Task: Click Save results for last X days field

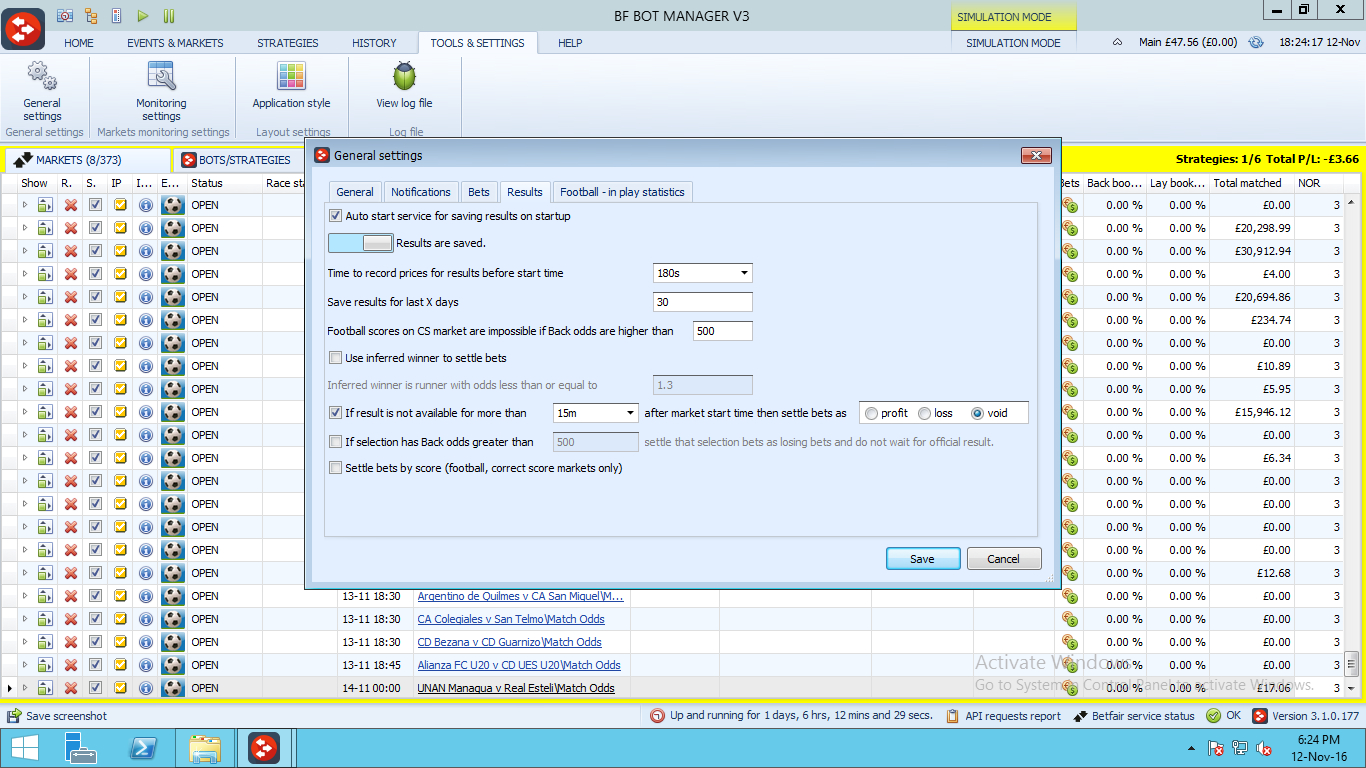Action: pos(703,302)
